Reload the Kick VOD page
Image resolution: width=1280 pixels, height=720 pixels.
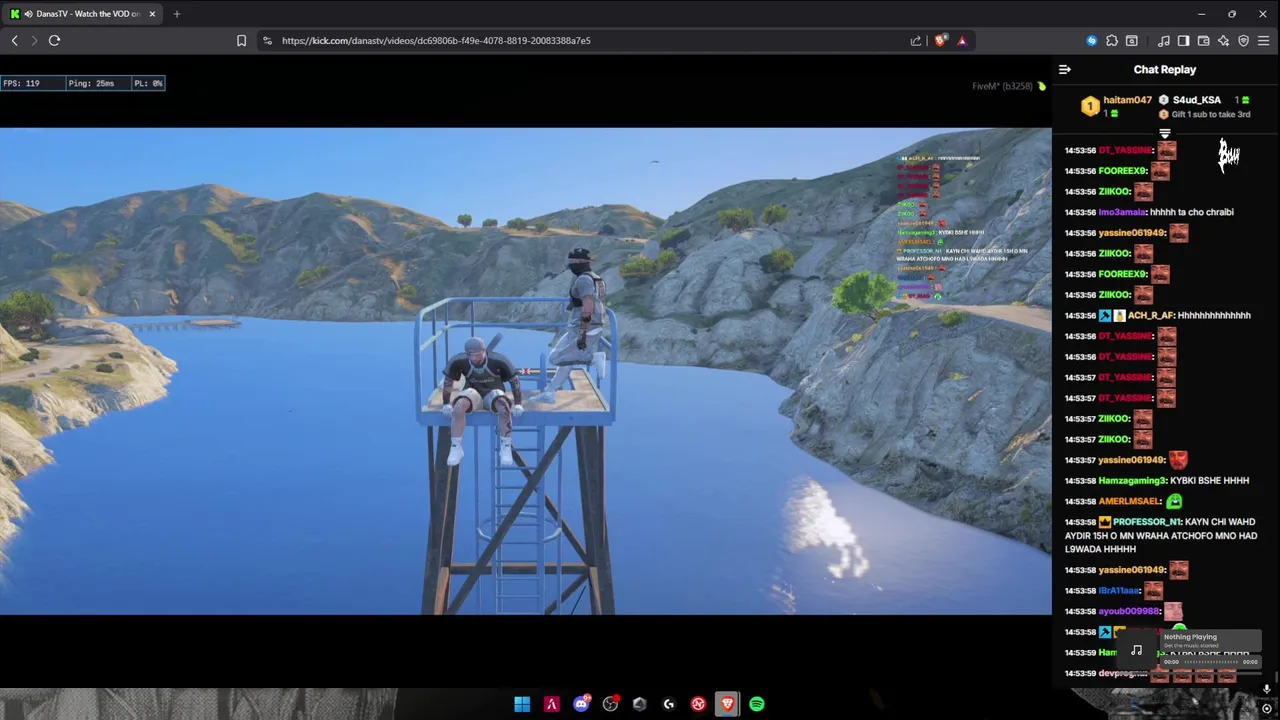pos(54,41)
